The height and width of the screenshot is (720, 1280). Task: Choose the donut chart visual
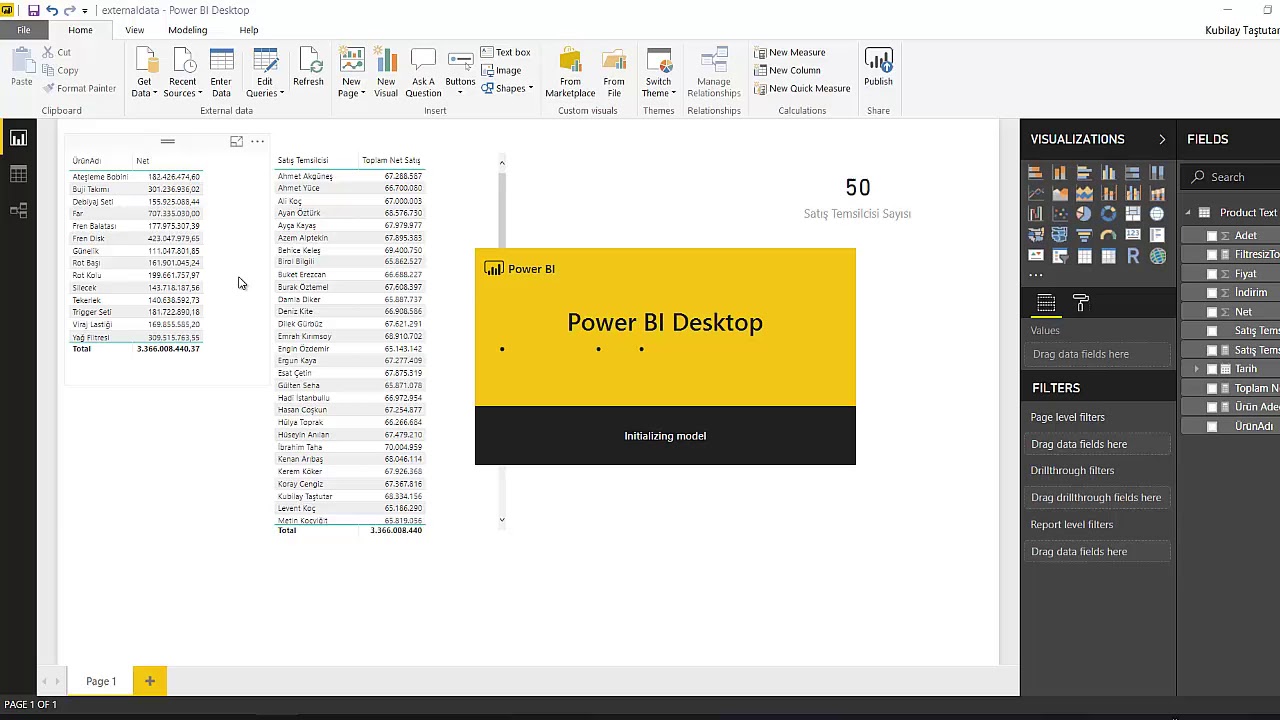tap(1109, 213)
